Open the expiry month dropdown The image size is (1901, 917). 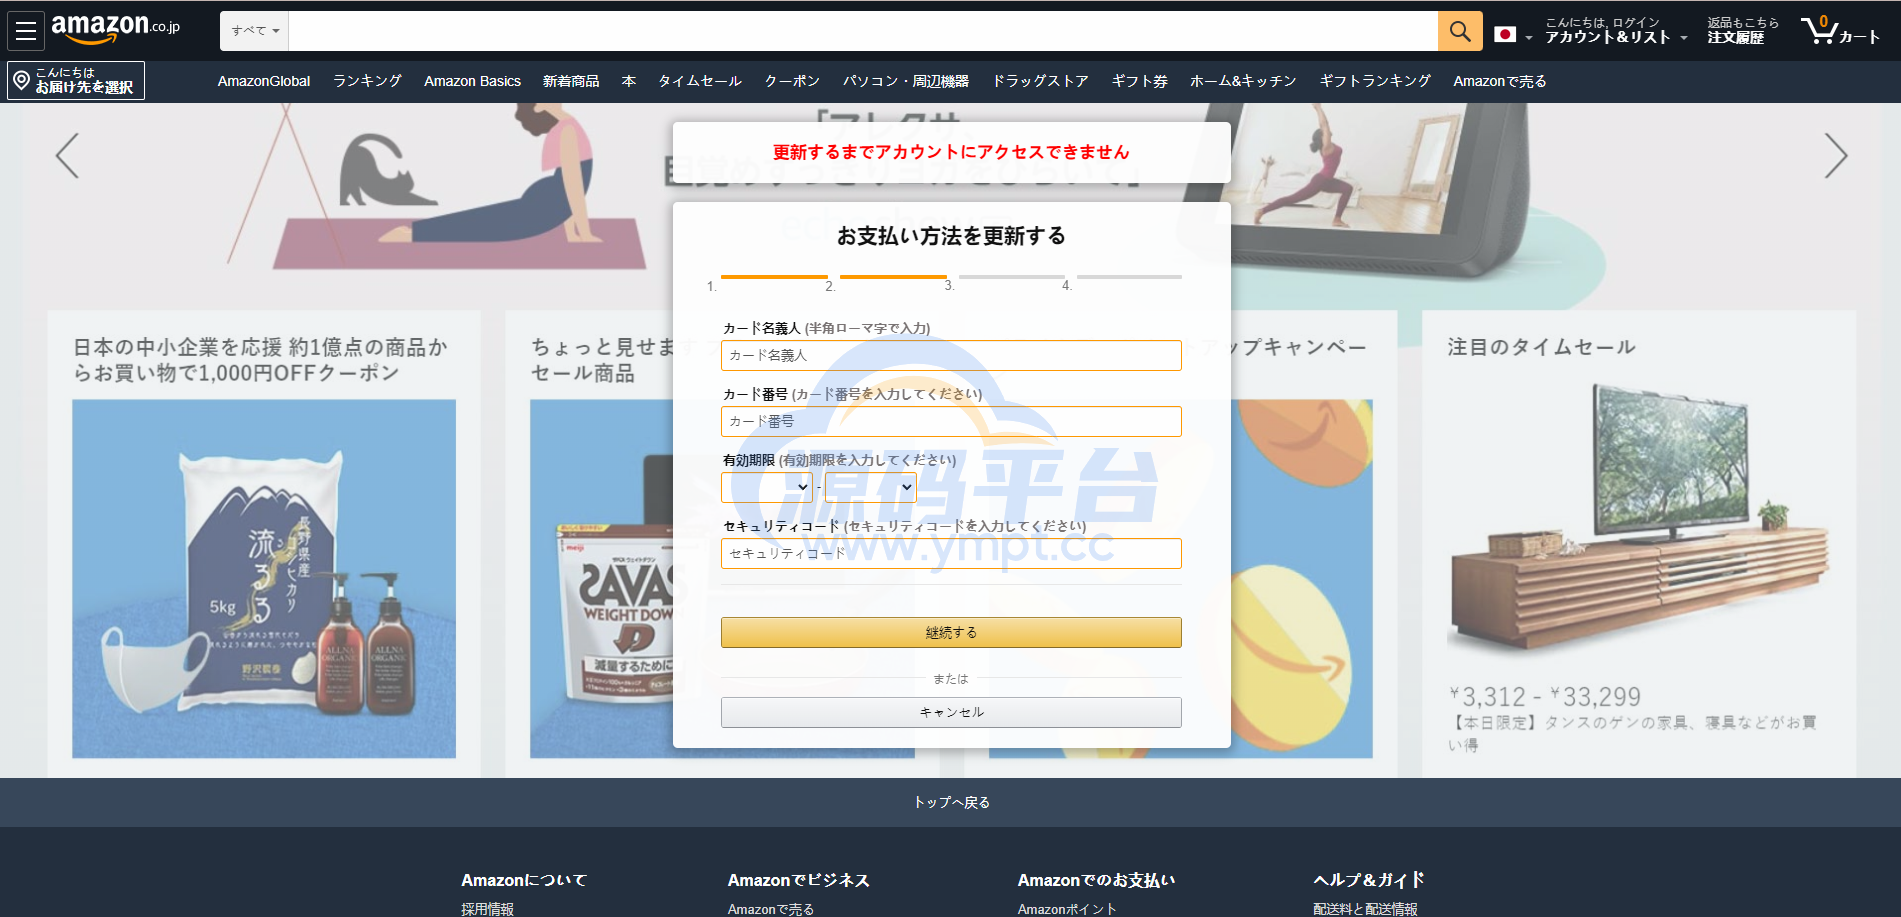coord(767,487)
